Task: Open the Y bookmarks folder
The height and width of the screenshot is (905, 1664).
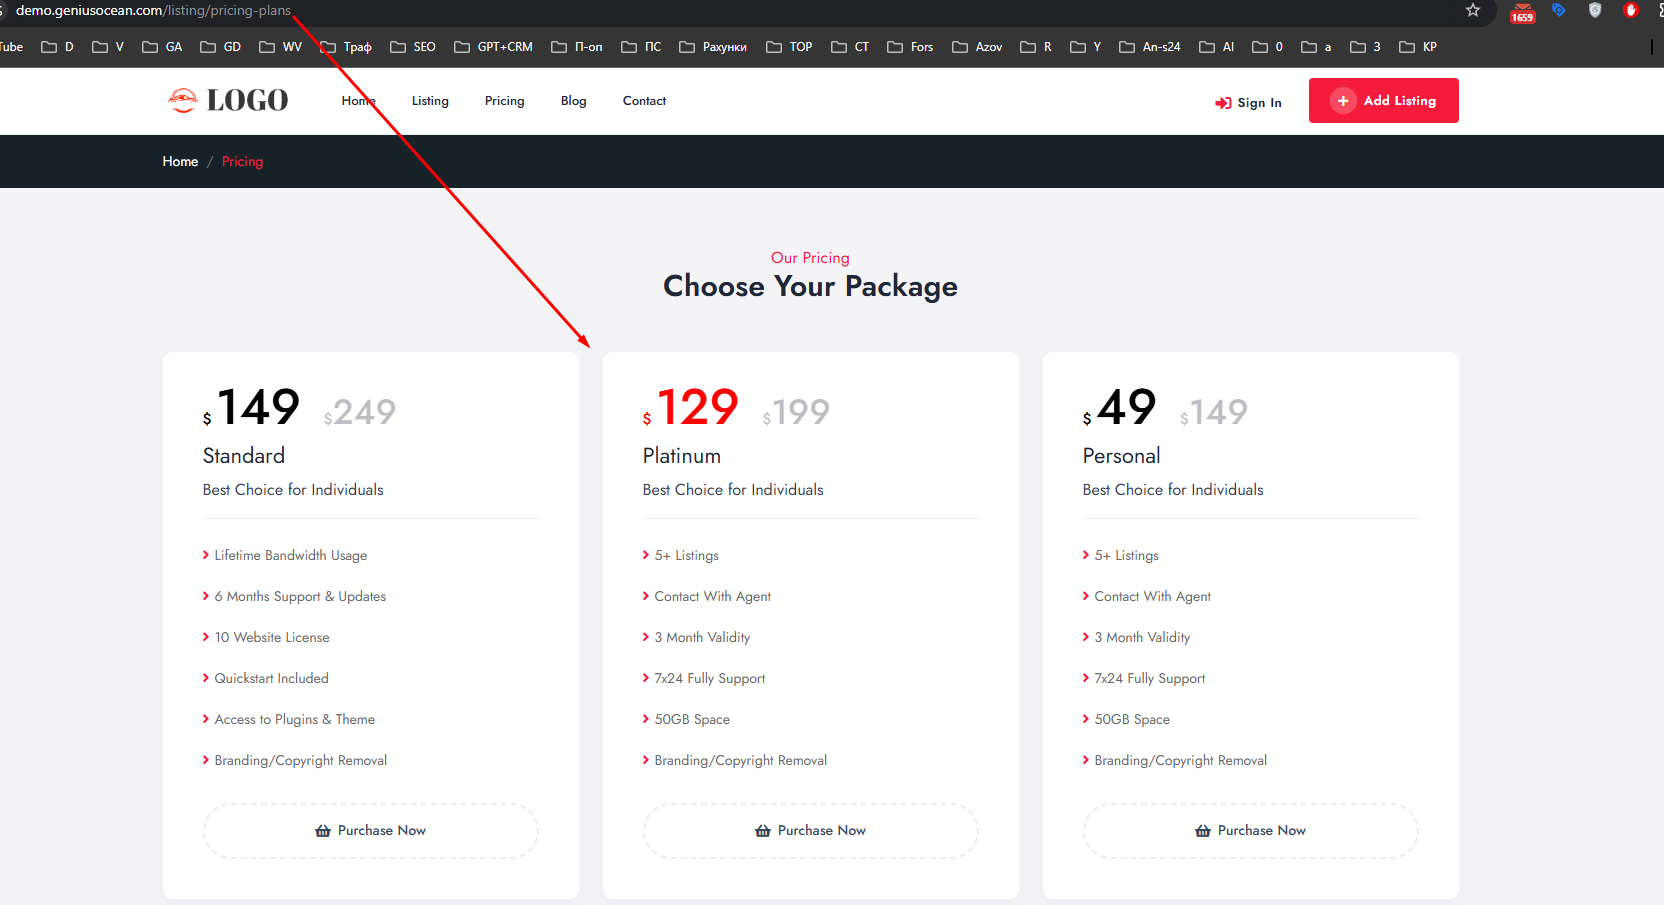Action: coord(1086,47)
